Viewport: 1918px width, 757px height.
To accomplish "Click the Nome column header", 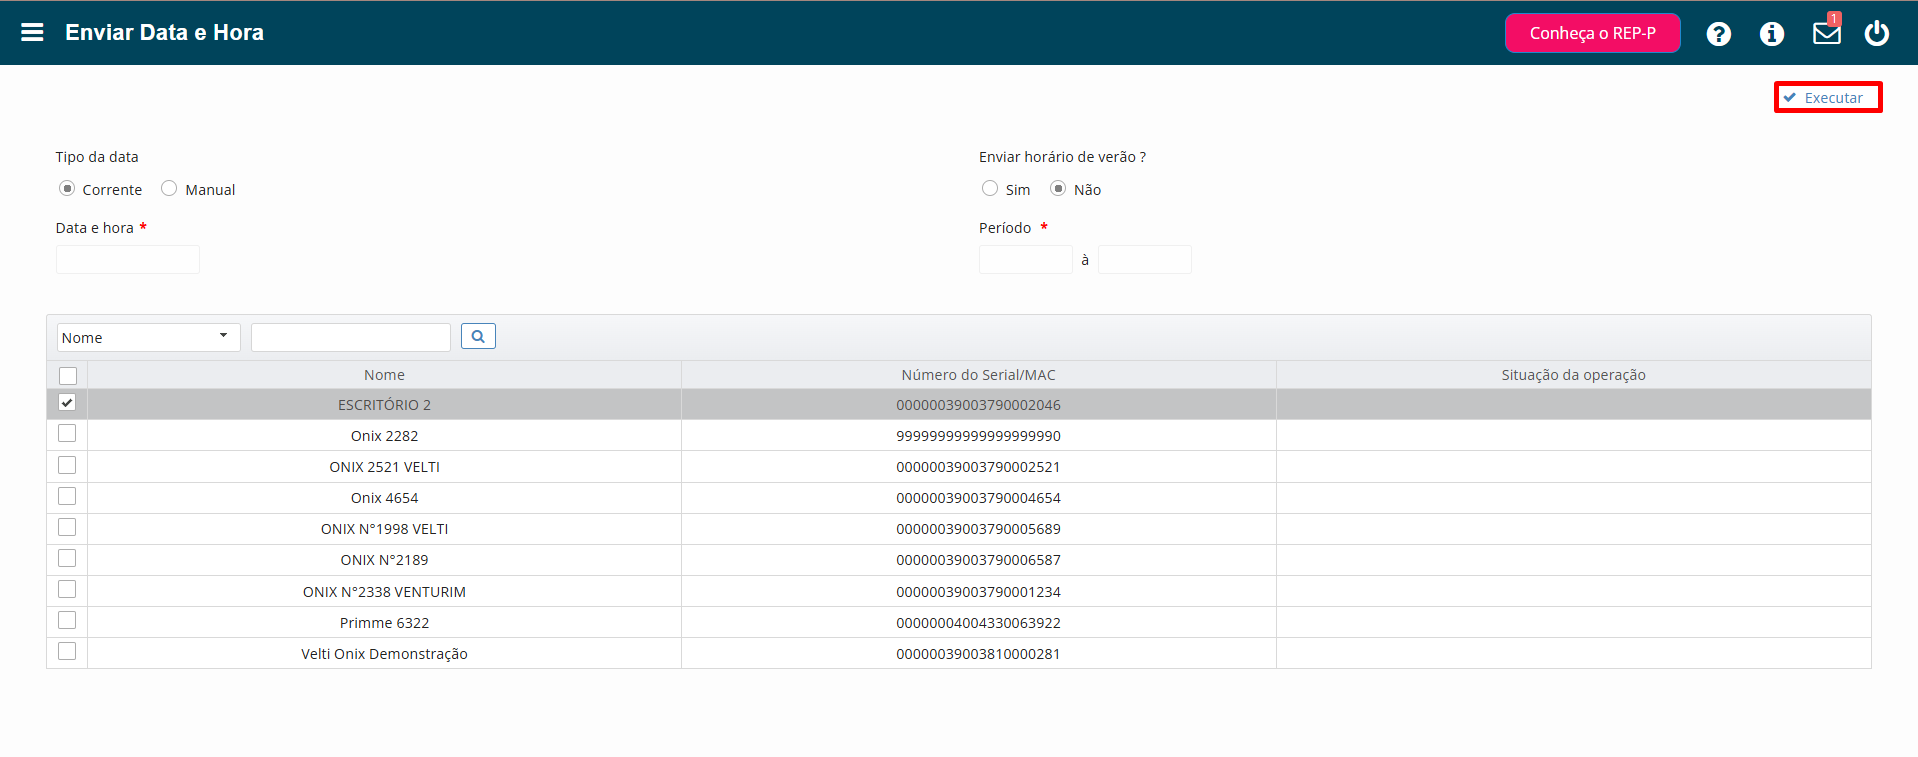I will coord(384,375).
